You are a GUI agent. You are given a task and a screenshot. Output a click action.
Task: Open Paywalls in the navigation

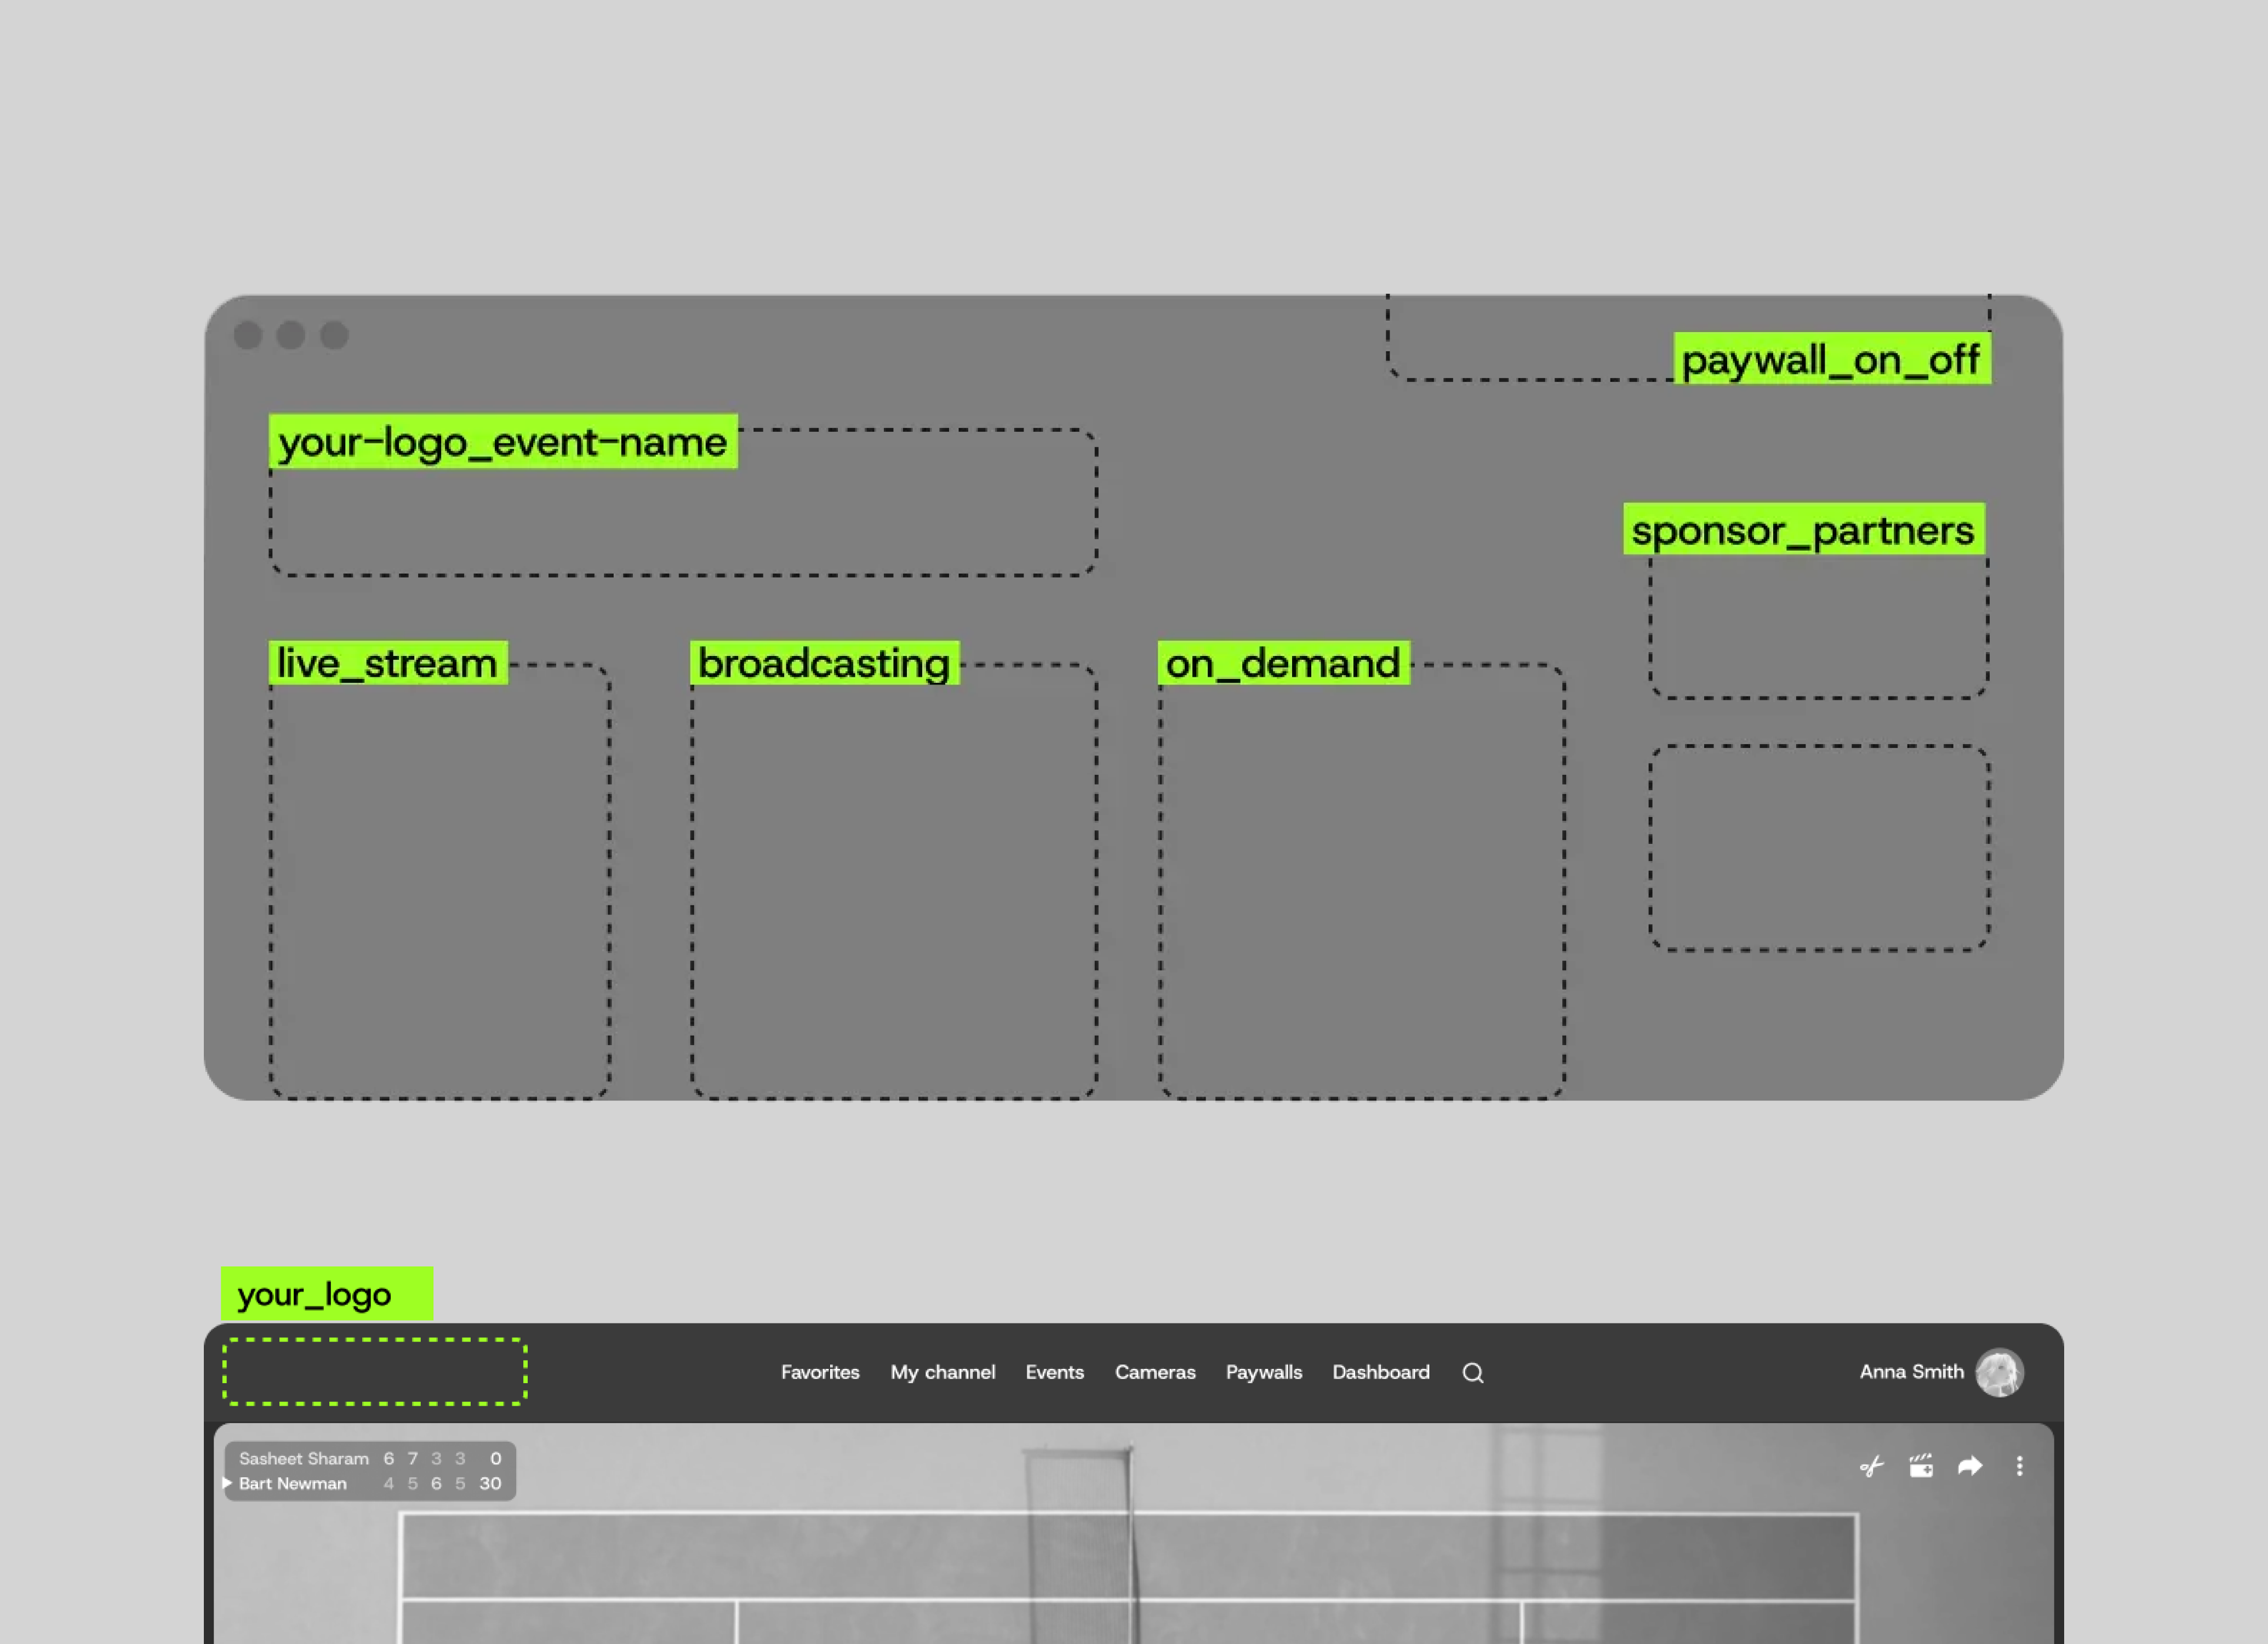[x=1263, y=1373]
